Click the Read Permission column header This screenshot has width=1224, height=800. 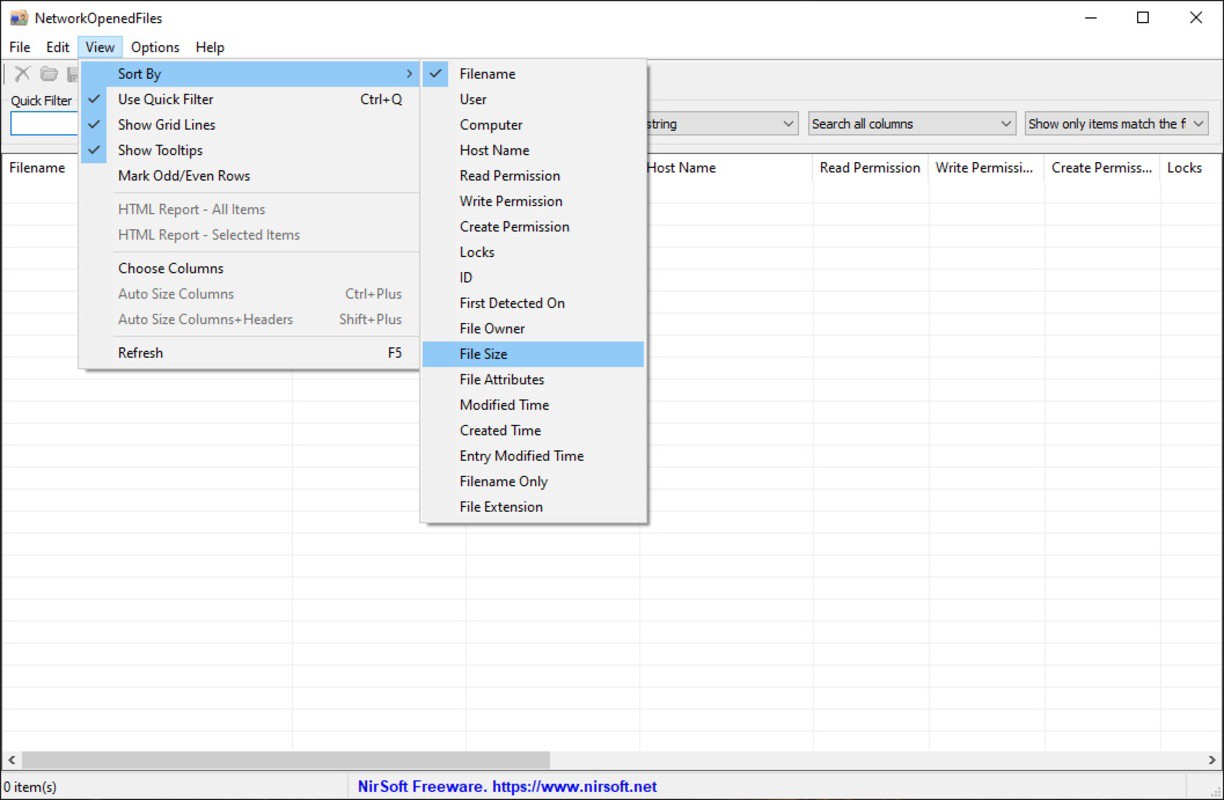(x=870, y=168)
